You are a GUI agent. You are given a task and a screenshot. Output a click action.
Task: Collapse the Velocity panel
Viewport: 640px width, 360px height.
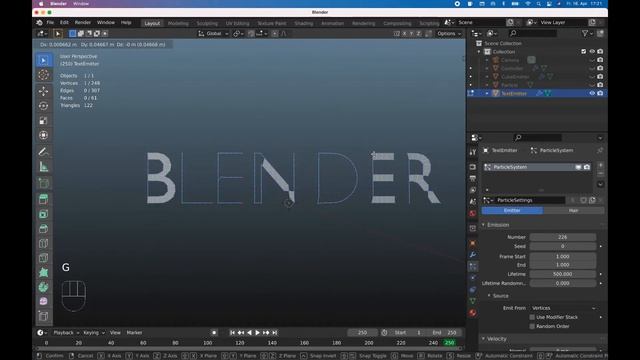tap(497, 339)
